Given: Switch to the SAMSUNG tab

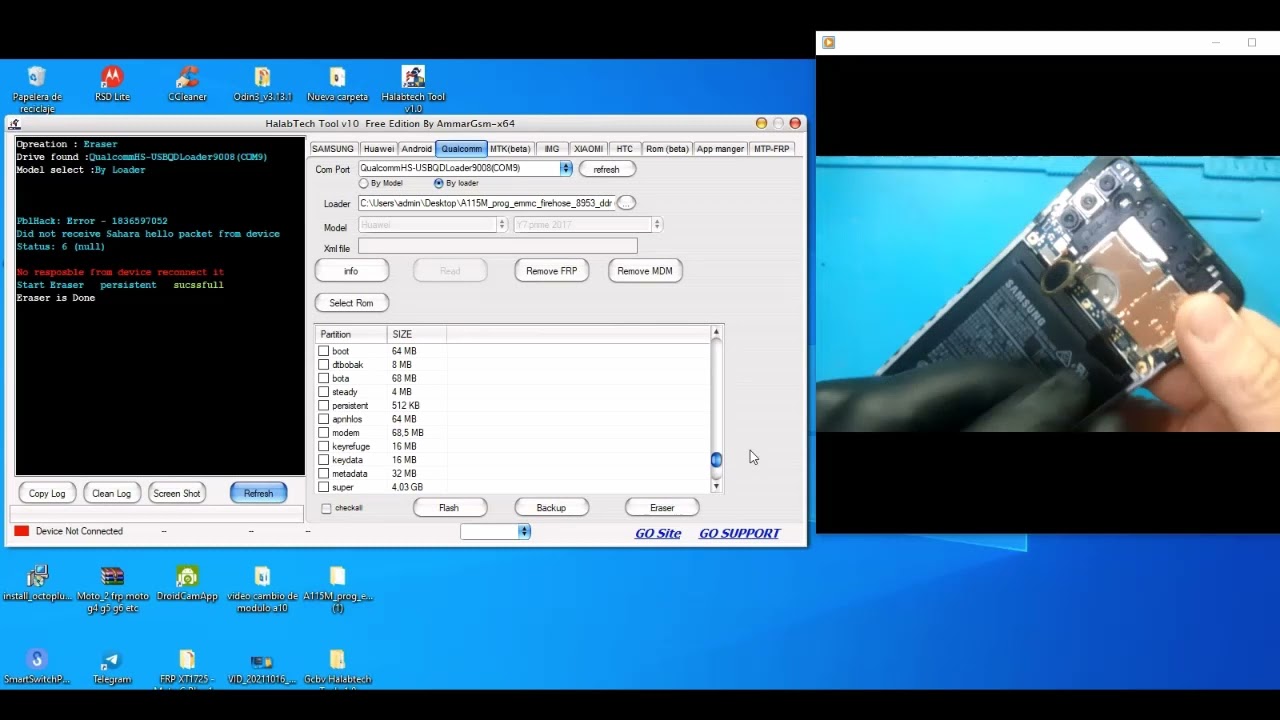Looking at the screenshot, I should pos(332,149).
